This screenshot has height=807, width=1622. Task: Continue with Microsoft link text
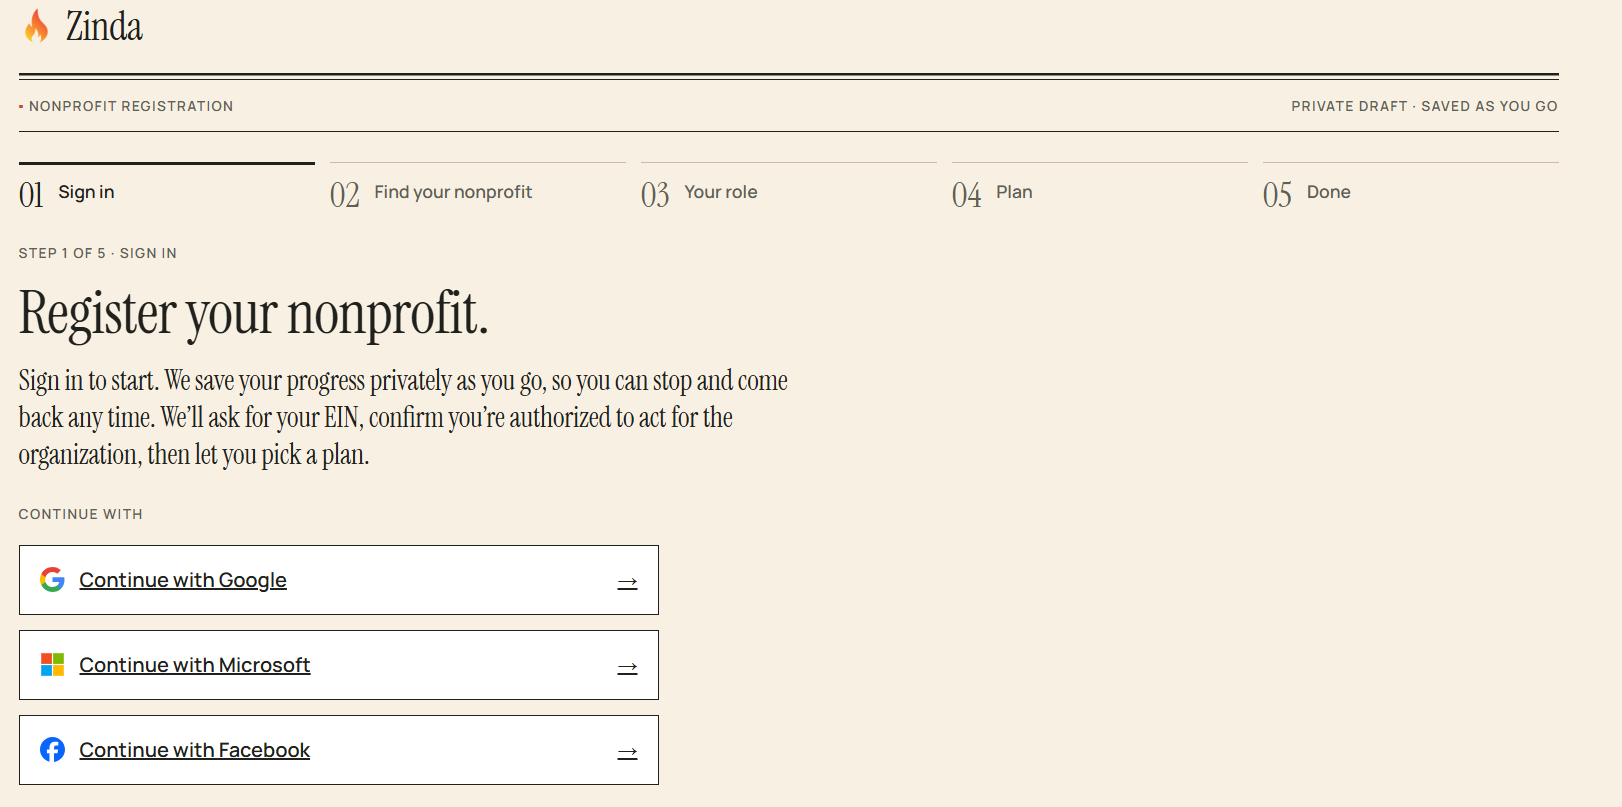(195, 665)
